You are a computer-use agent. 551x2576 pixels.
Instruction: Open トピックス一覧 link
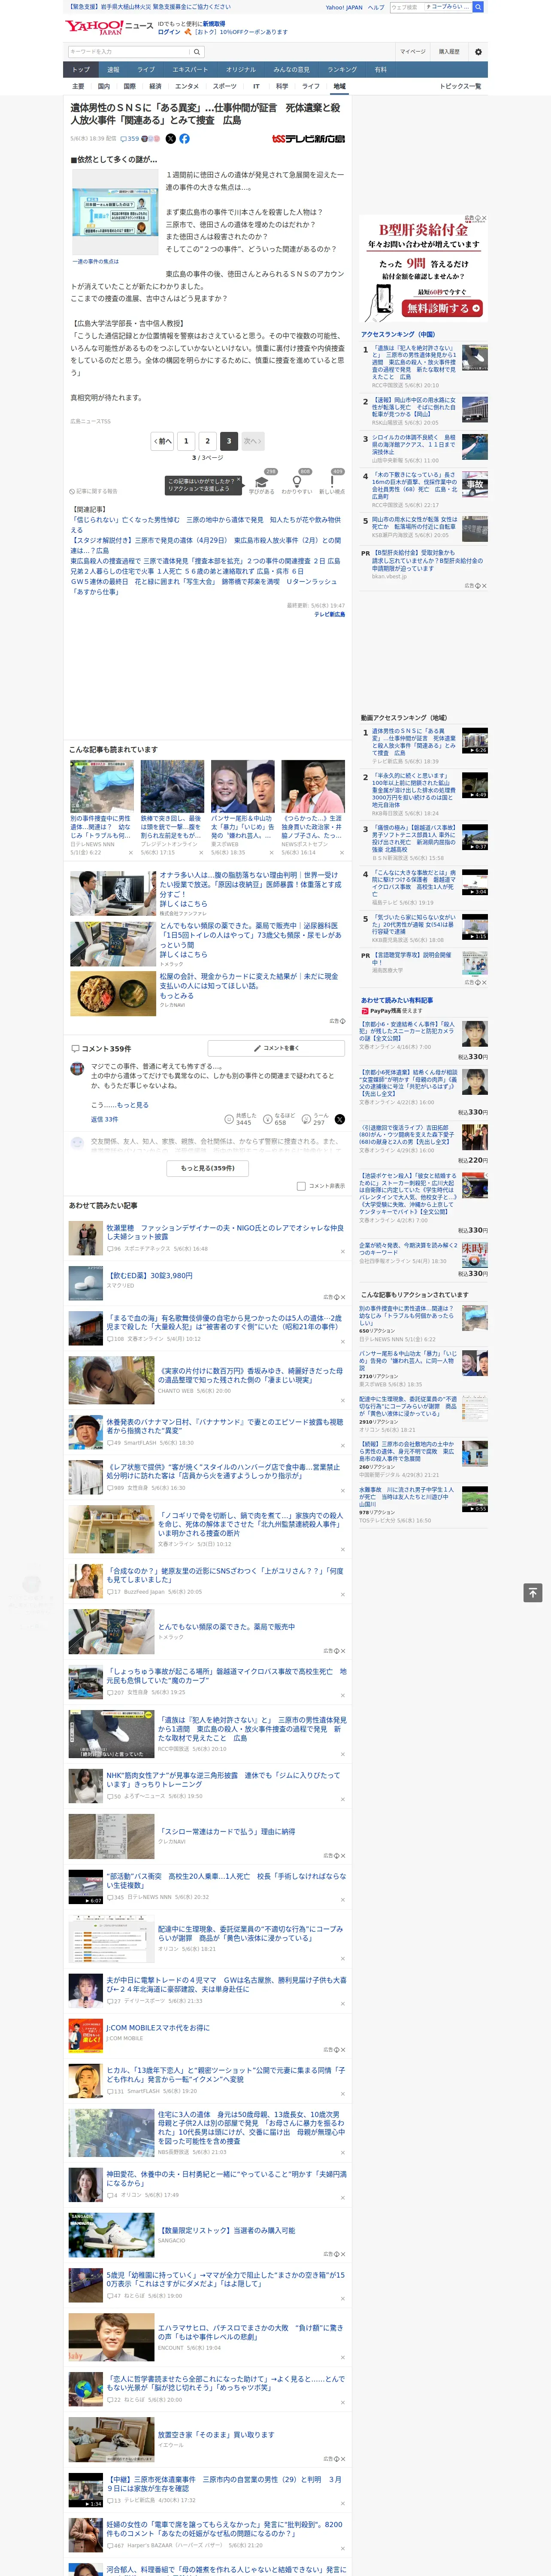click(x=460, y=86)
